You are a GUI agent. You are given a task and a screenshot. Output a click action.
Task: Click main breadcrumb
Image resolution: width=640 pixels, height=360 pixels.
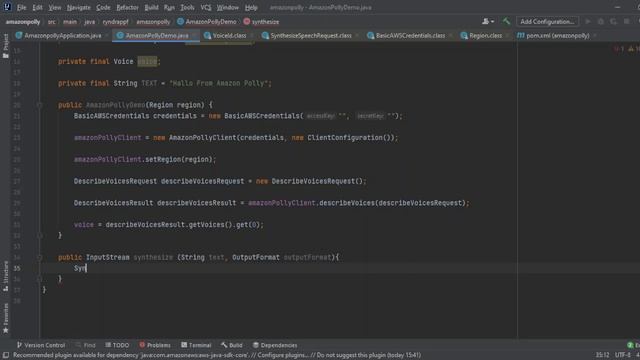(70, 22)
